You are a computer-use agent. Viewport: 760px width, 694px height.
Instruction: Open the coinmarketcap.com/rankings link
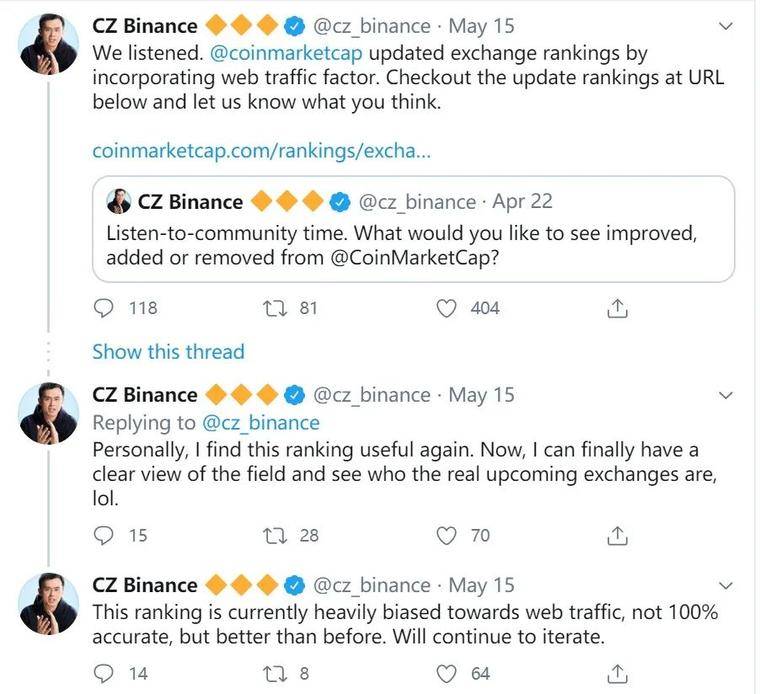point(262,150)
